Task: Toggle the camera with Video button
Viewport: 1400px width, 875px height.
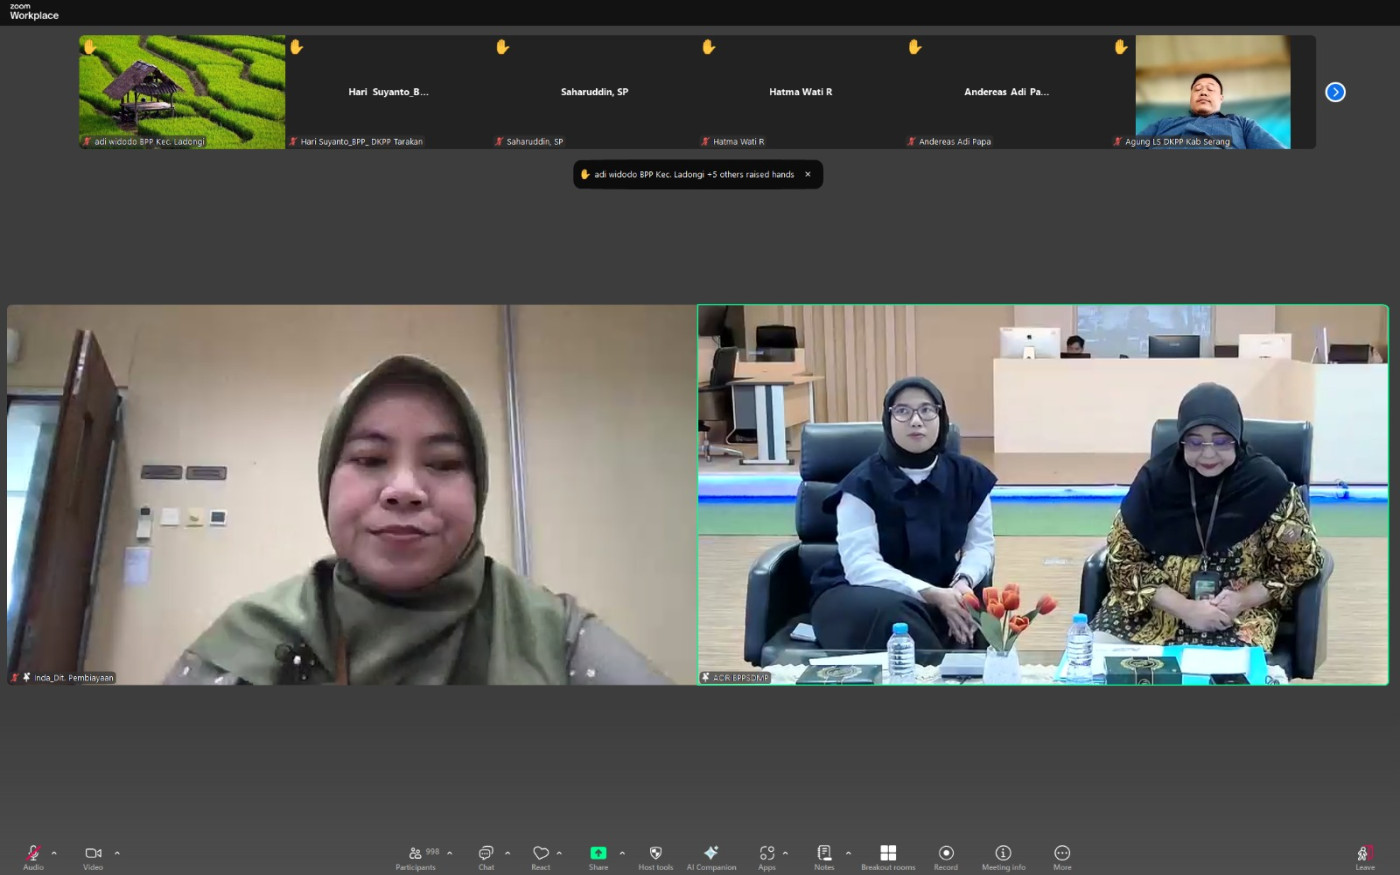Action: 93,854
